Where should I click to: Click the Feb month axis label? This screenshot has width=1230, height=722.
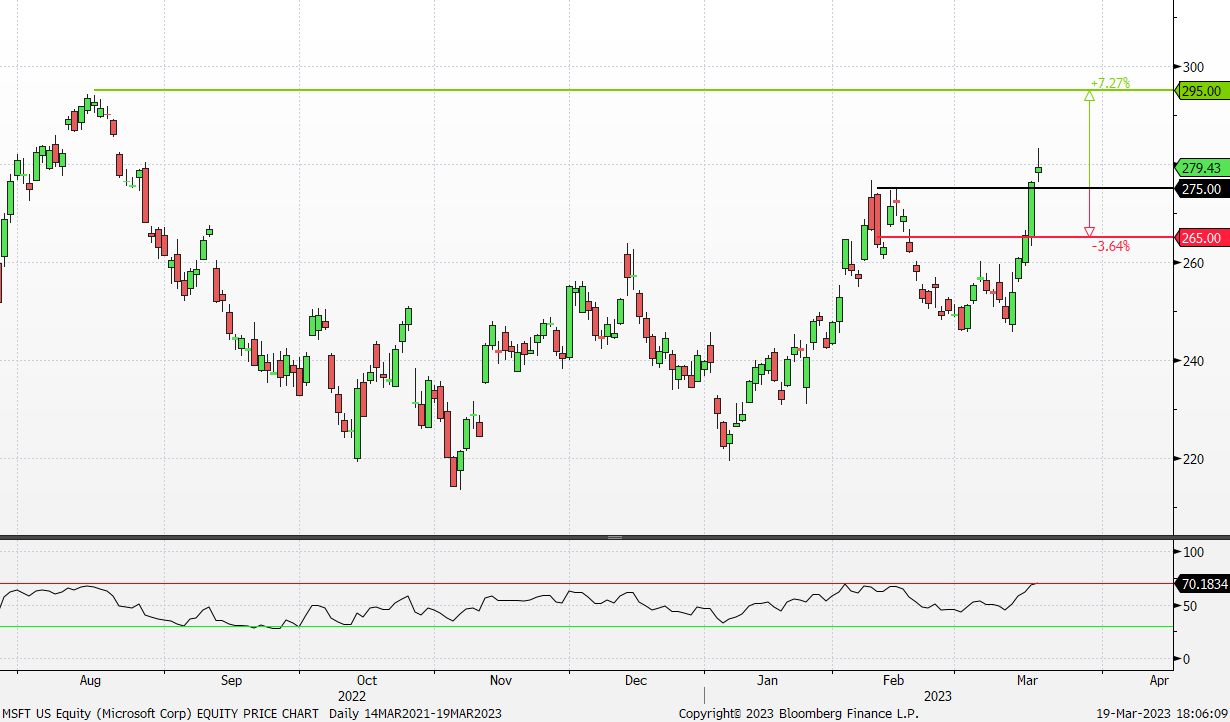893,681
